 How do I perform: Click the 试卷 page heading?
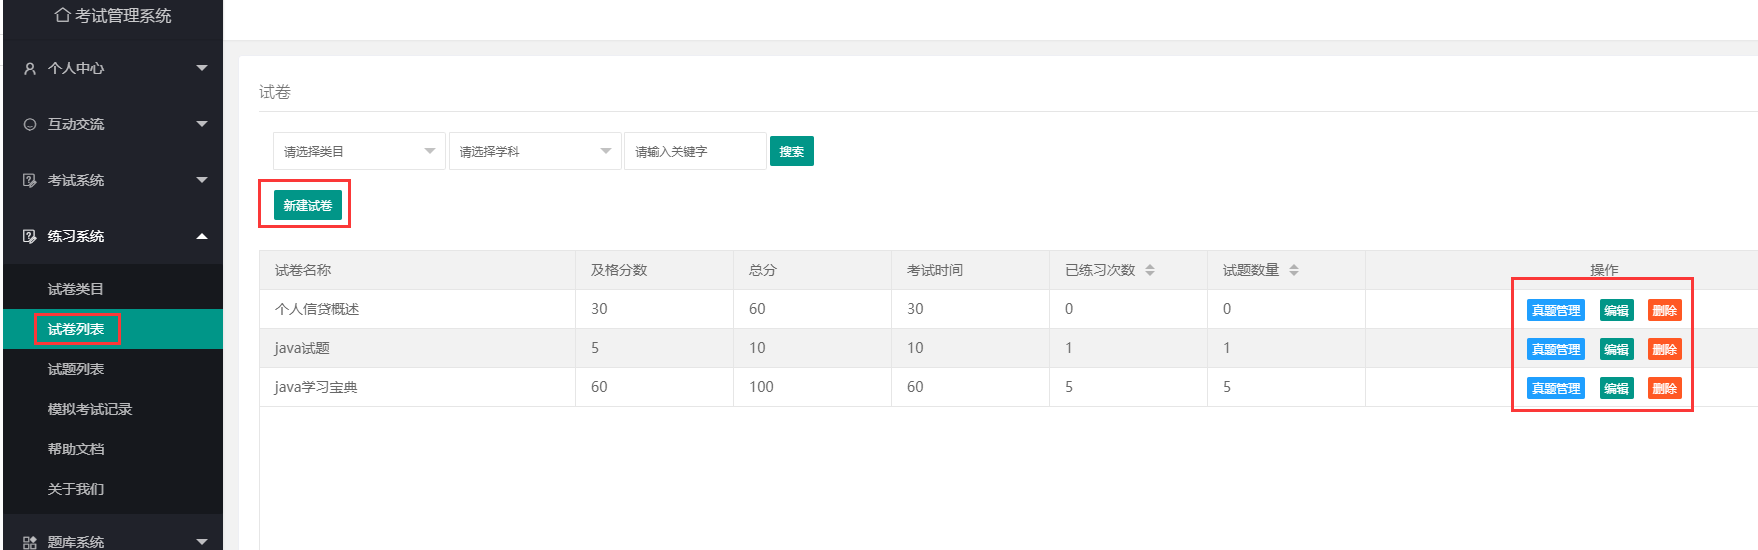275,92
